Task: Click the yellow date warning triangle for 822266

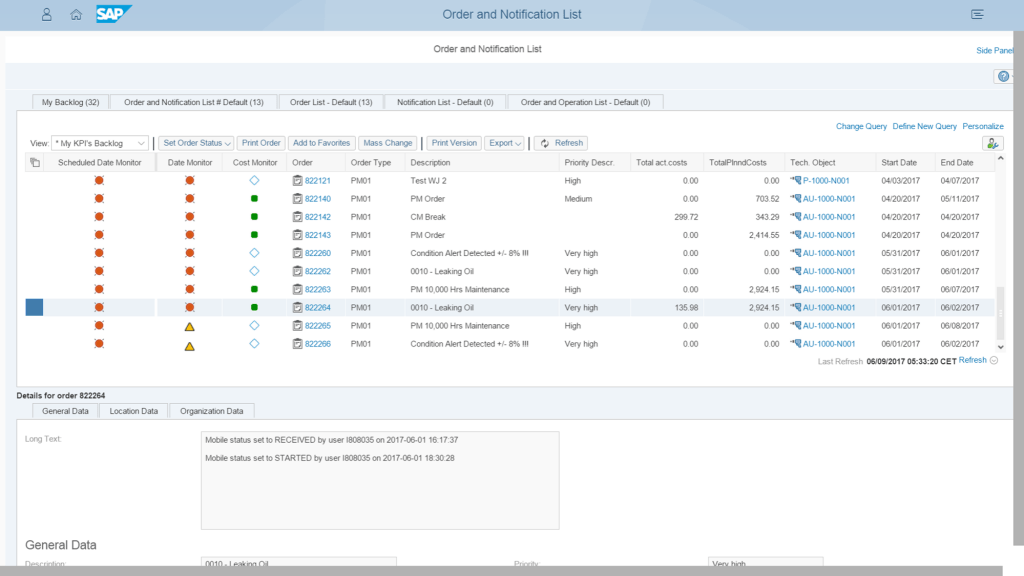Action: tap(189, 346)
